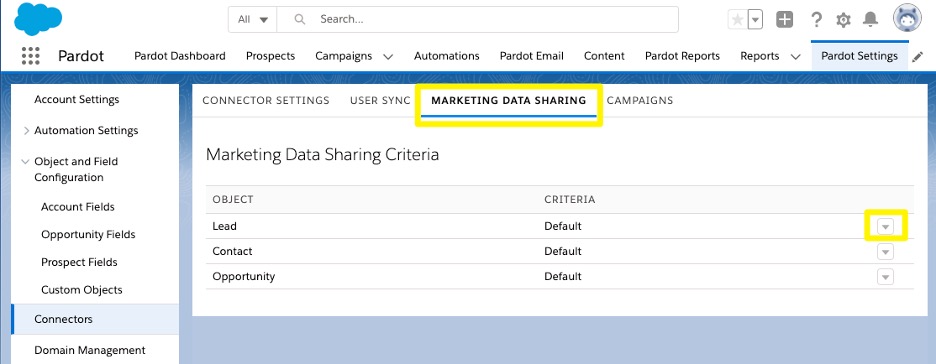Go to Pardot Reports tab
The image size is (936, 364).
click(682, 56)
